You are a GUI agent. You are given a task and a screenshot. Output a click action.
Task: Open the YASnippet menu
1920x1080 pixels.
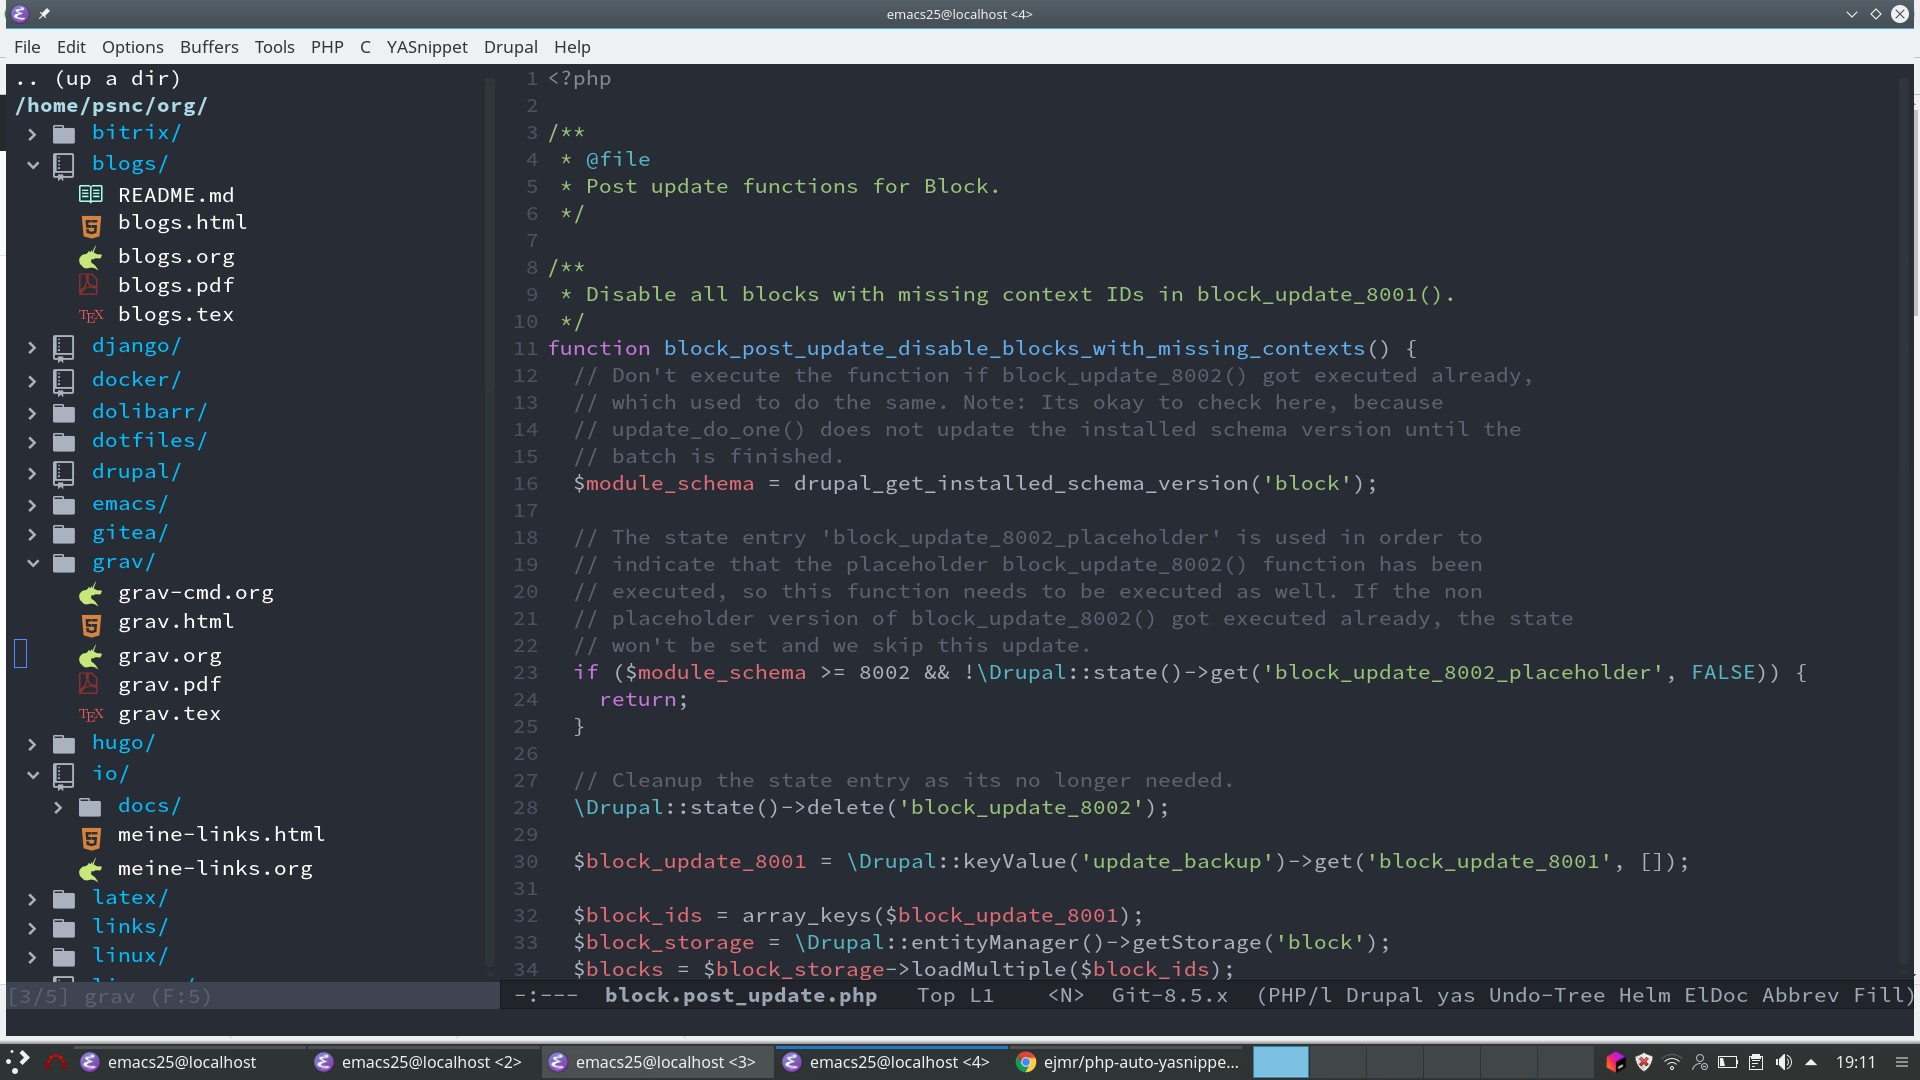click(427, 47)
